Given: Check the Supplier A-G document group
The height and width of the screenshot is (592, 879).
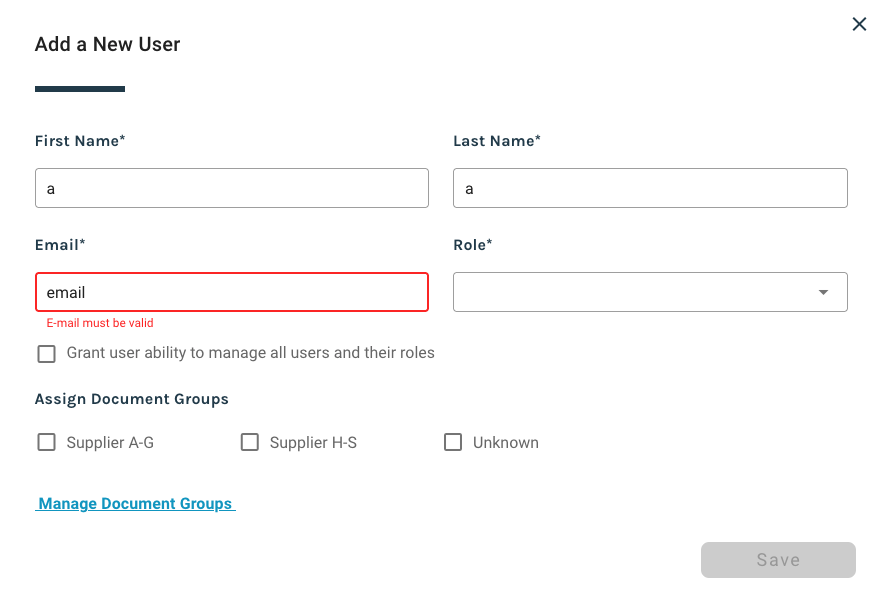Looking at the screenshot, I should click(x=46, y=441).
